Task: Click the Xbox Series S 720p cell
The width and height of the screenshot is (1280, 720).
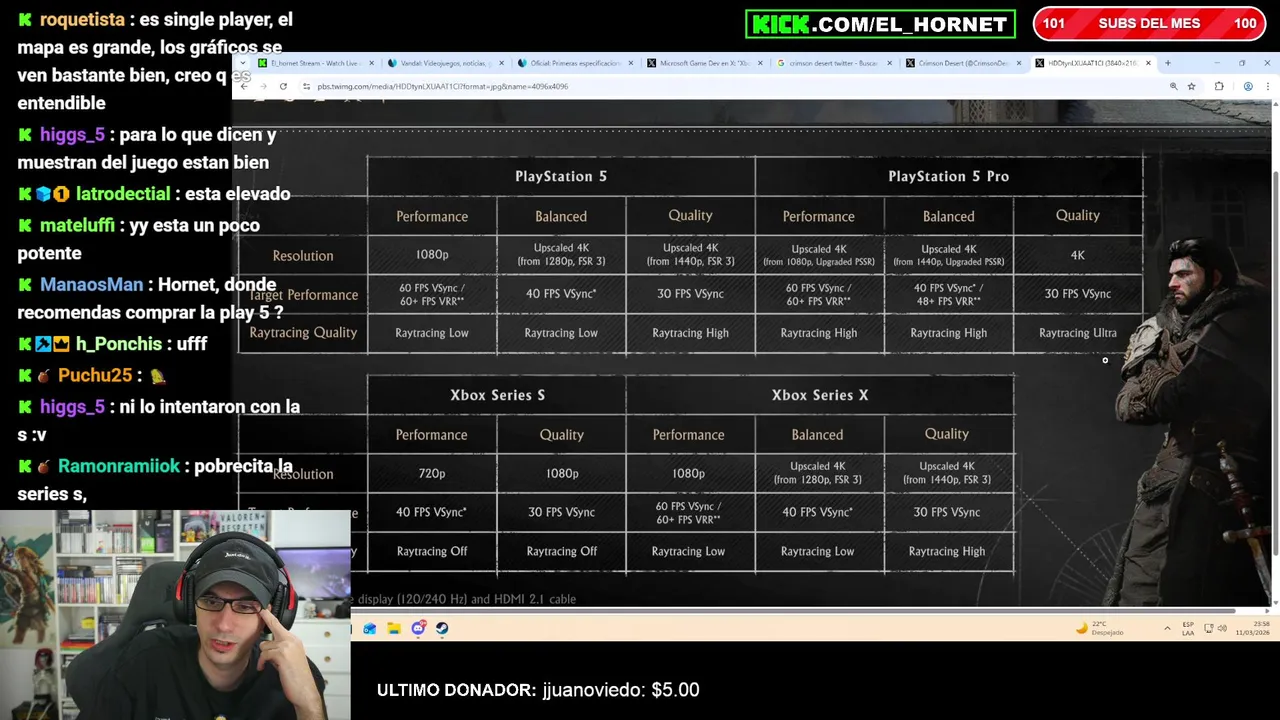Action: [432, 473]
